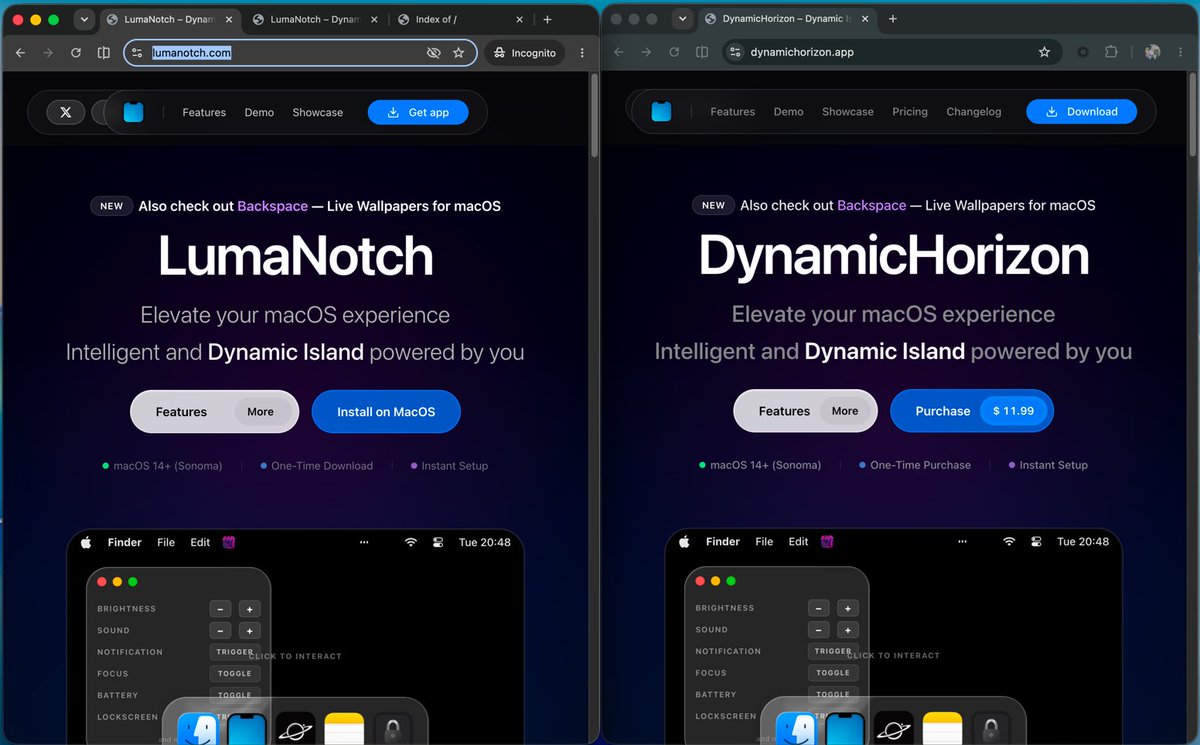Click the blue logo icon in DynamicHorizon navbar

(661, 111)
